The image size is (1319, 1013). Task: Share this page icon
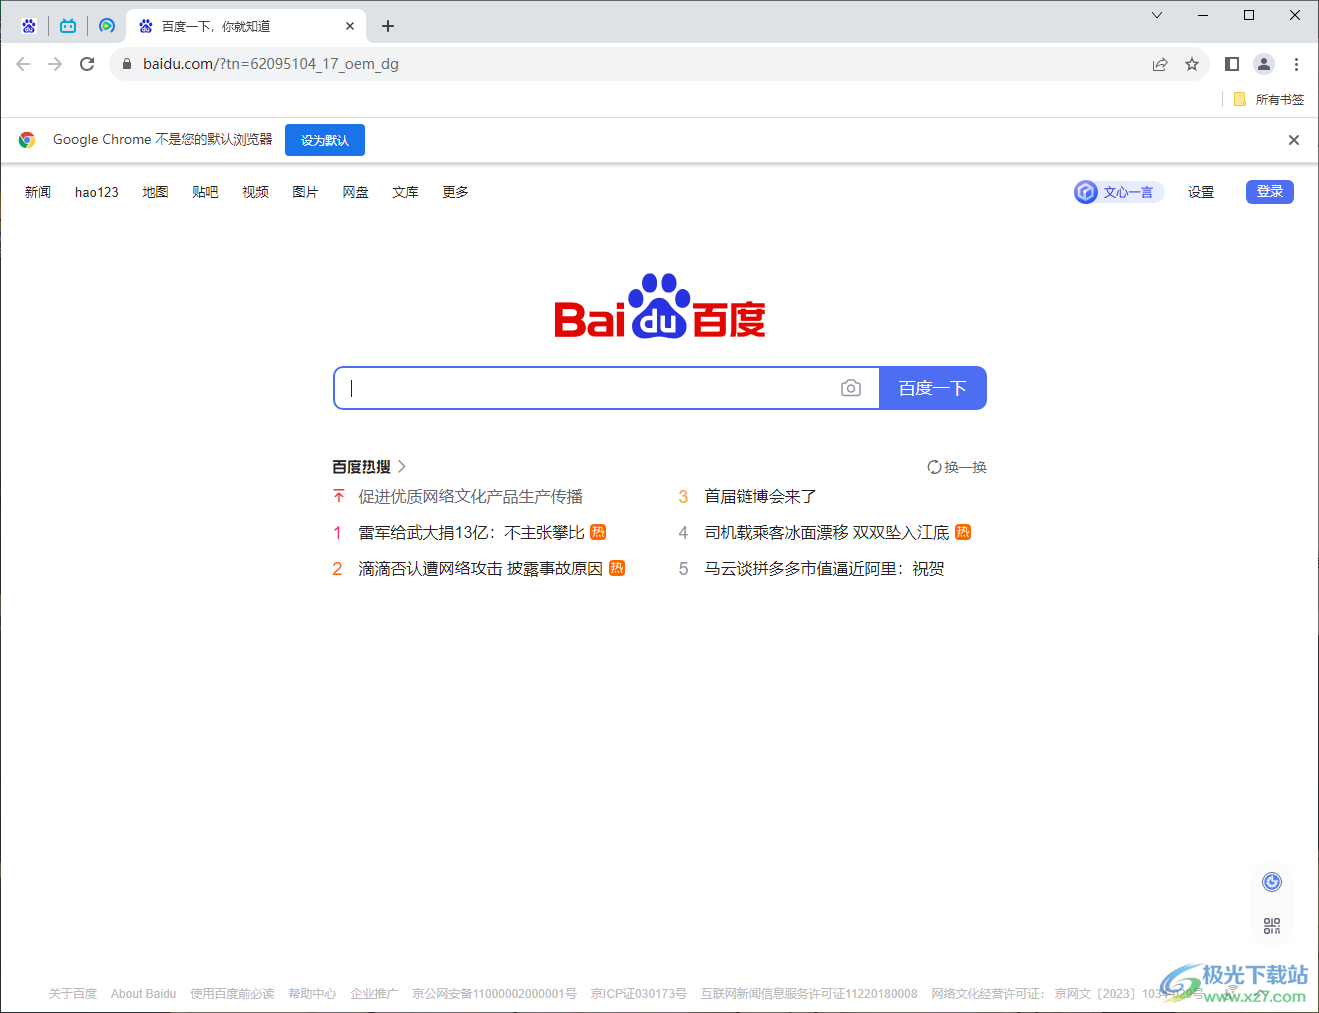tap(1160, 64)
